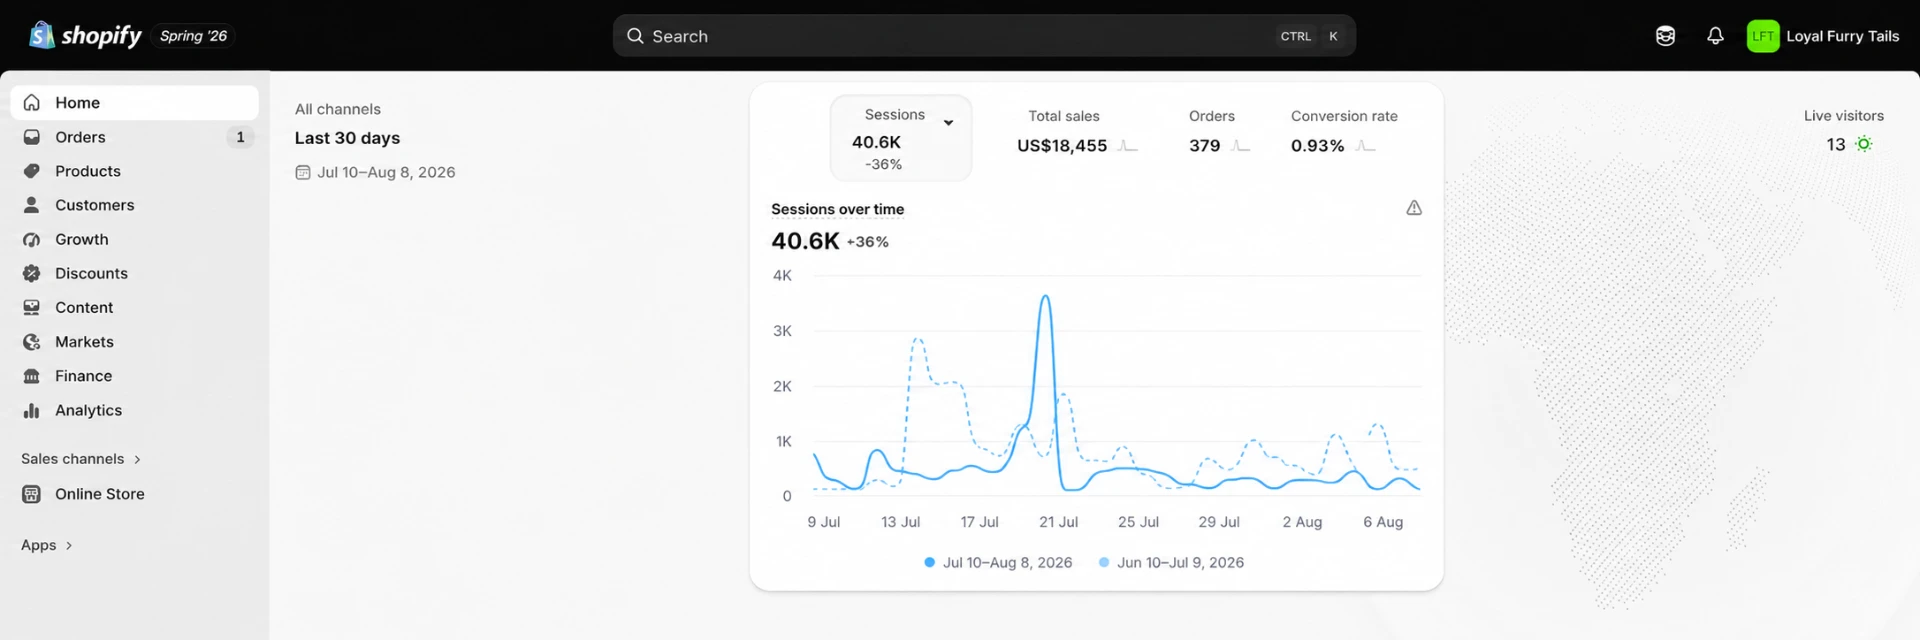Open the Sidekick assistant icon
This screenshot has width=1920, height=640.
click(x=1665, y=36)
